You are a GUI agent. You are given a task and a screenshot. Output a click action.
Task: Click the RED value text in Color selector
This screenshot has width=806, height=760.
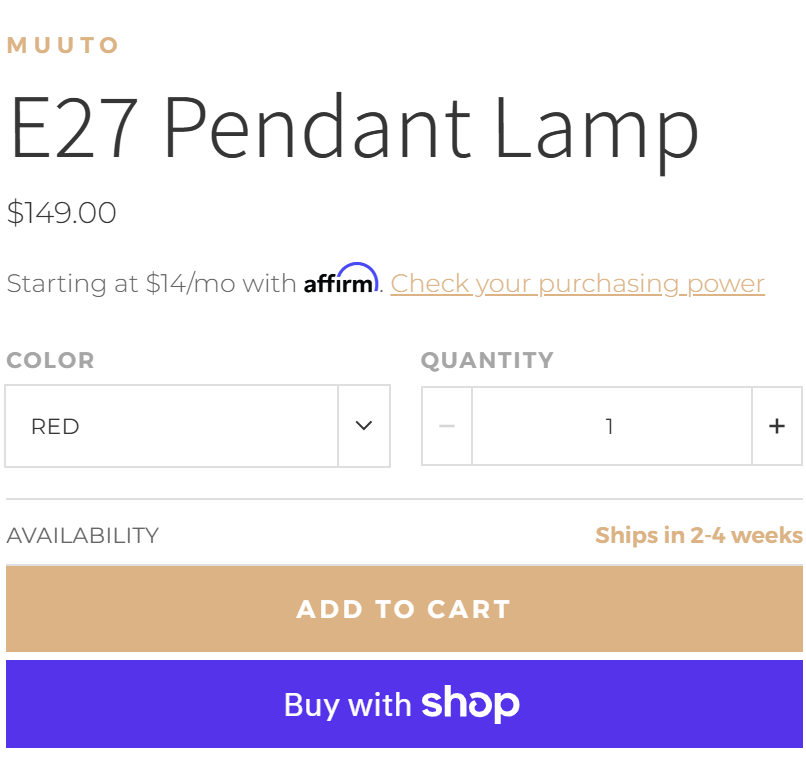pyautogui.click(x=55, y=427)
